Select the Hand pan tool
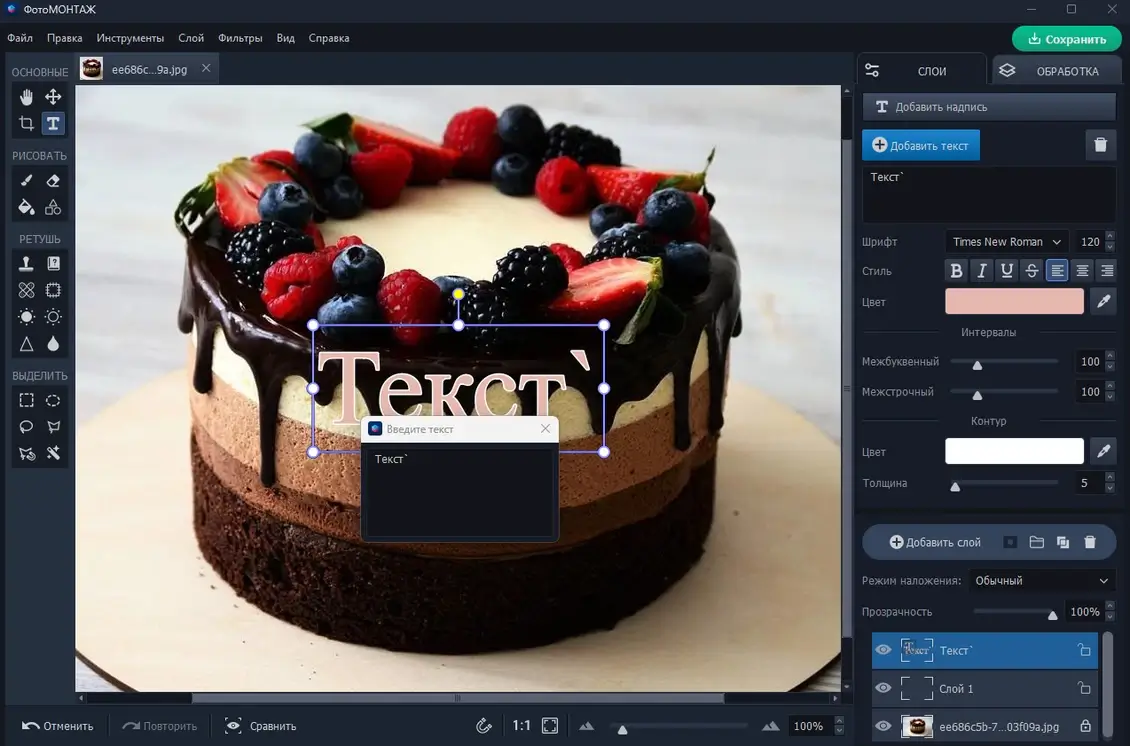This screenshot has width=1130, height=746. (27, 97)
